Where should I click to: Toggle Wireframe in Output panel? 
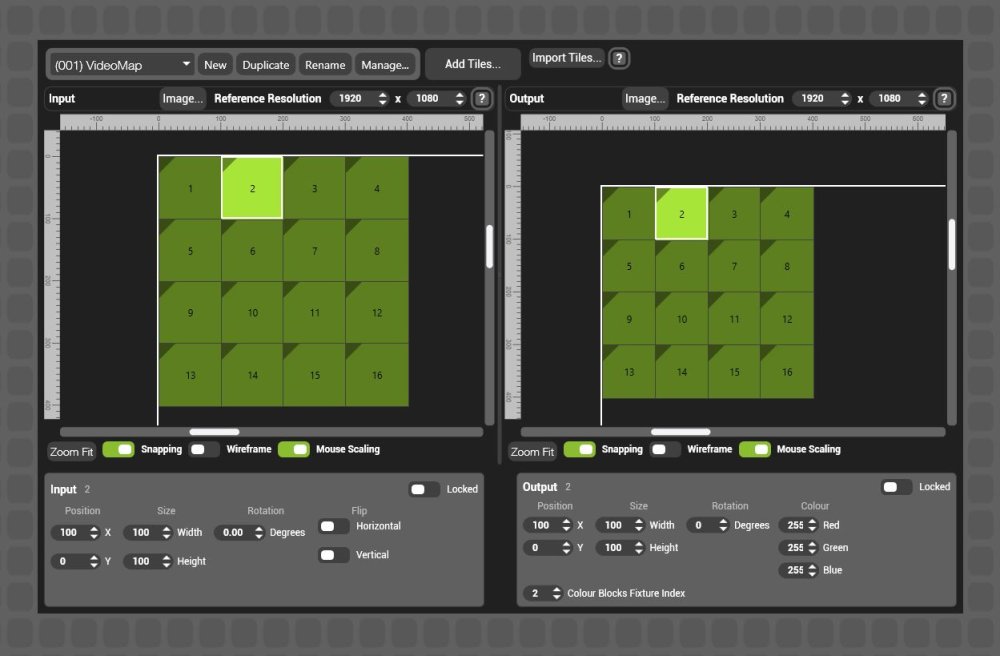tap(665, 449)
